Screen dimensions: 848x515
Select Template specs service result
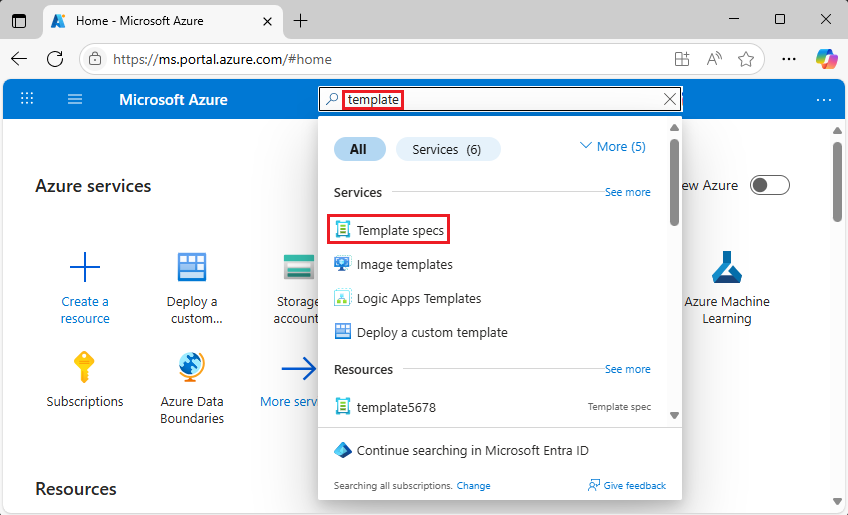(x=389, y=230)
